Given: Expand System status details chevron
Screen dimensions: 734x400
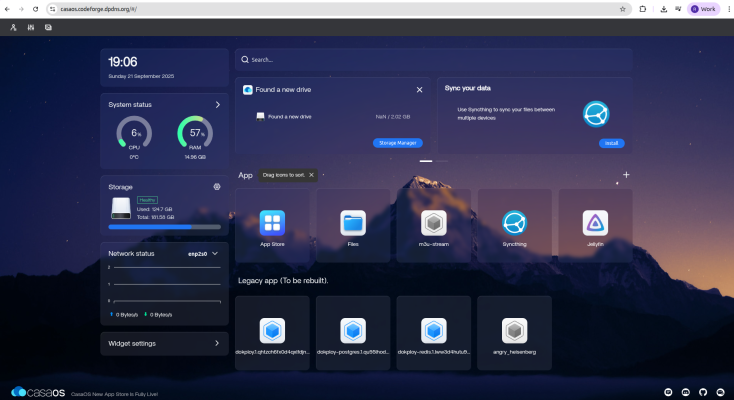Looking at the screenshot, I should (218, 105).
